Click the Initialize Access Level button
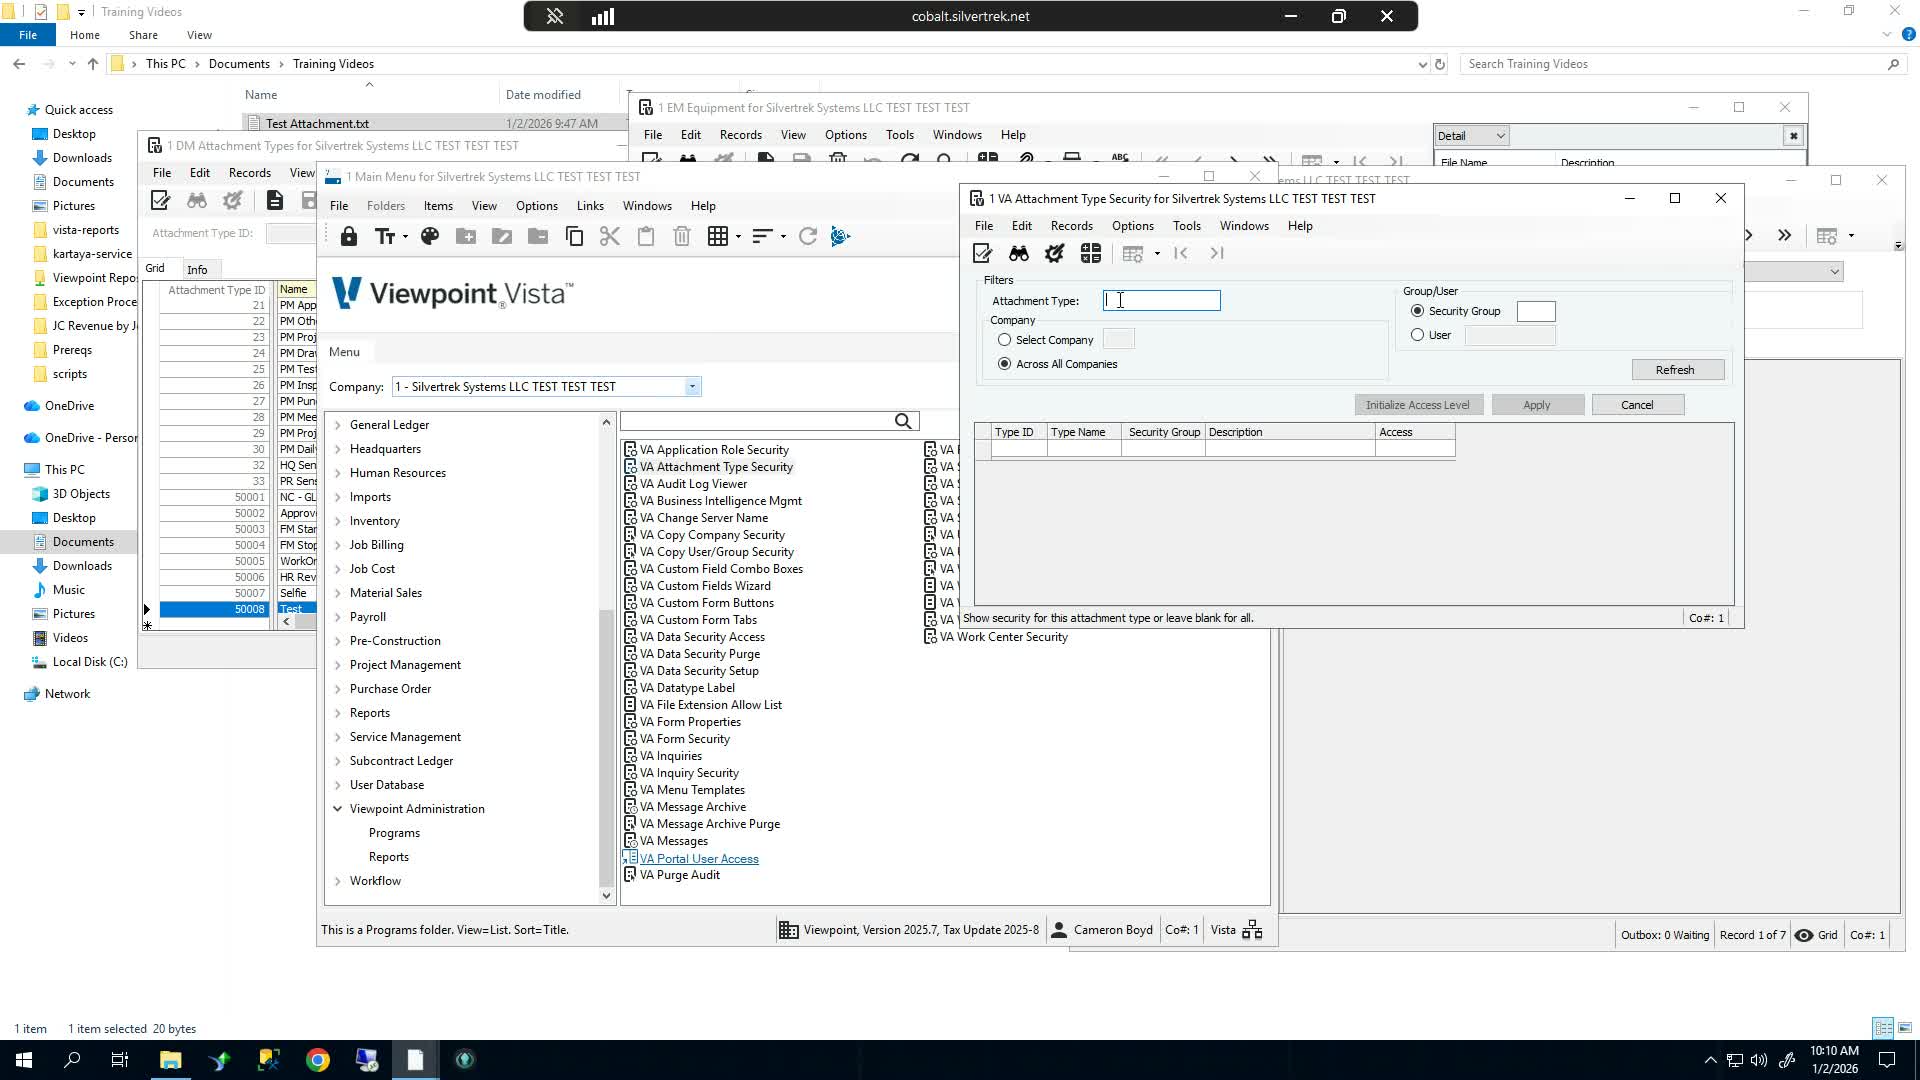 click(1418, 405)
